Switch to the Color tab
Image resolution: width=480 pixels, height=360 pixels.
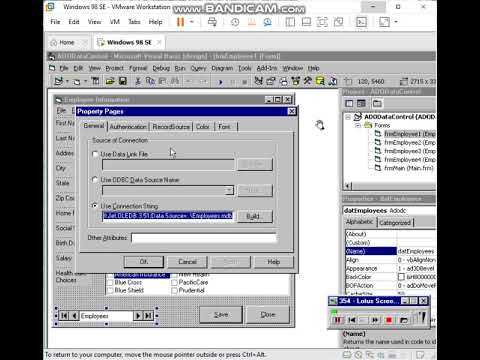(x=203, y=127)
